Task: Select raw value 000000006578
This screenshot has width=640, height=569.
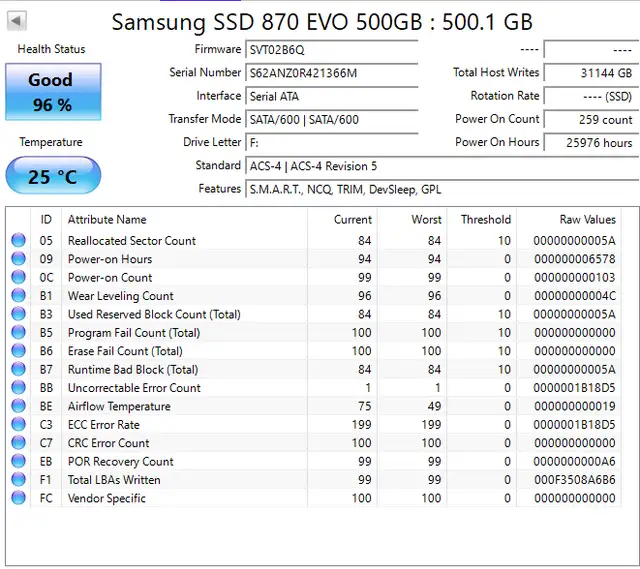Action: tap(575, 259)
